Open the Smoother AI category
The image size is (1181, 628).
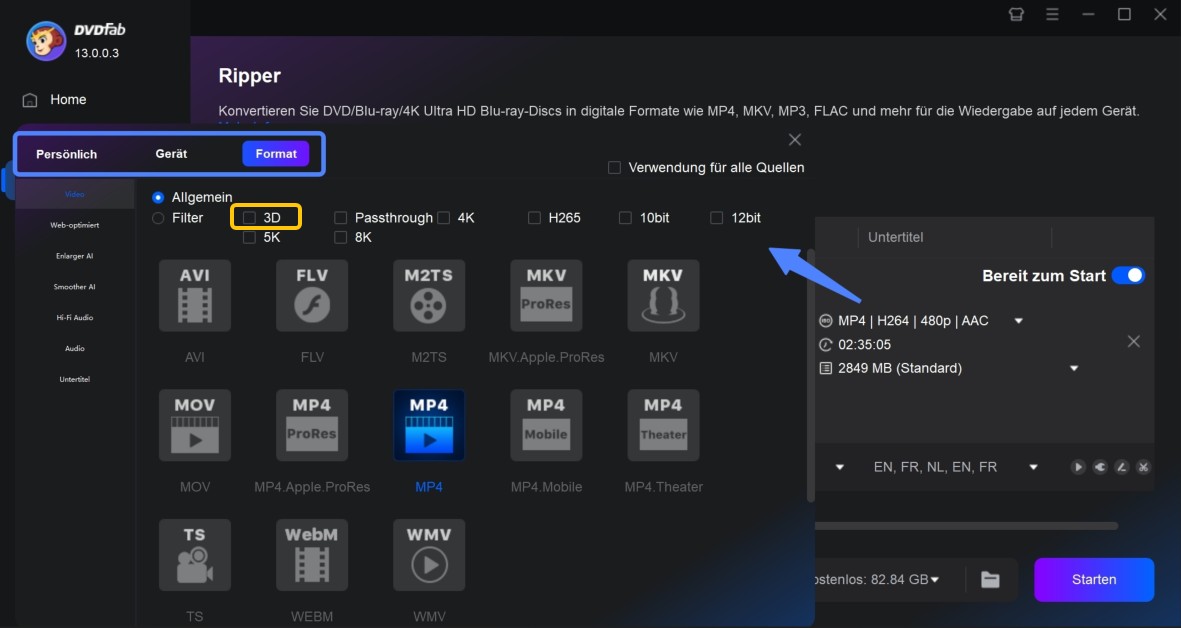point(75,287)
